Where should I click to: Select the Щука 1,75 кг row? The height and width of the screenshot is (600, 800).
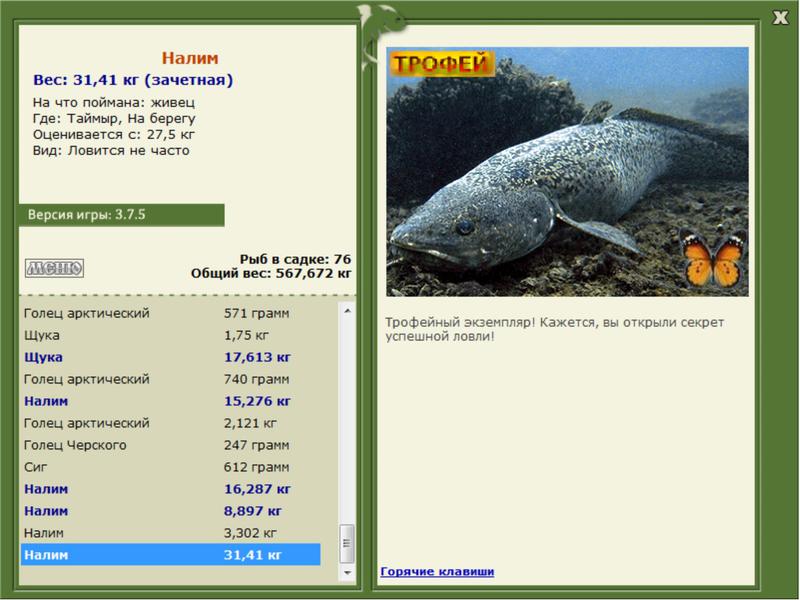coord(171,335)
